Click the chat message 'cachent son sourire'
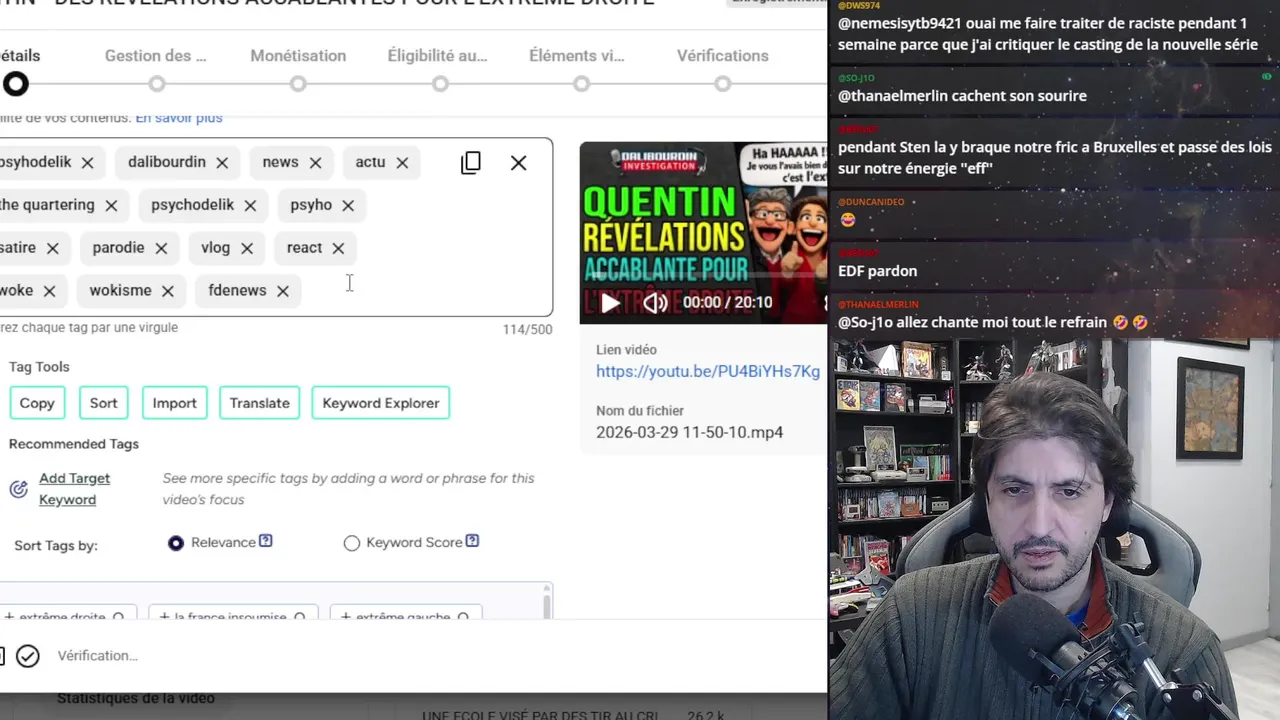 pos(962,96)
